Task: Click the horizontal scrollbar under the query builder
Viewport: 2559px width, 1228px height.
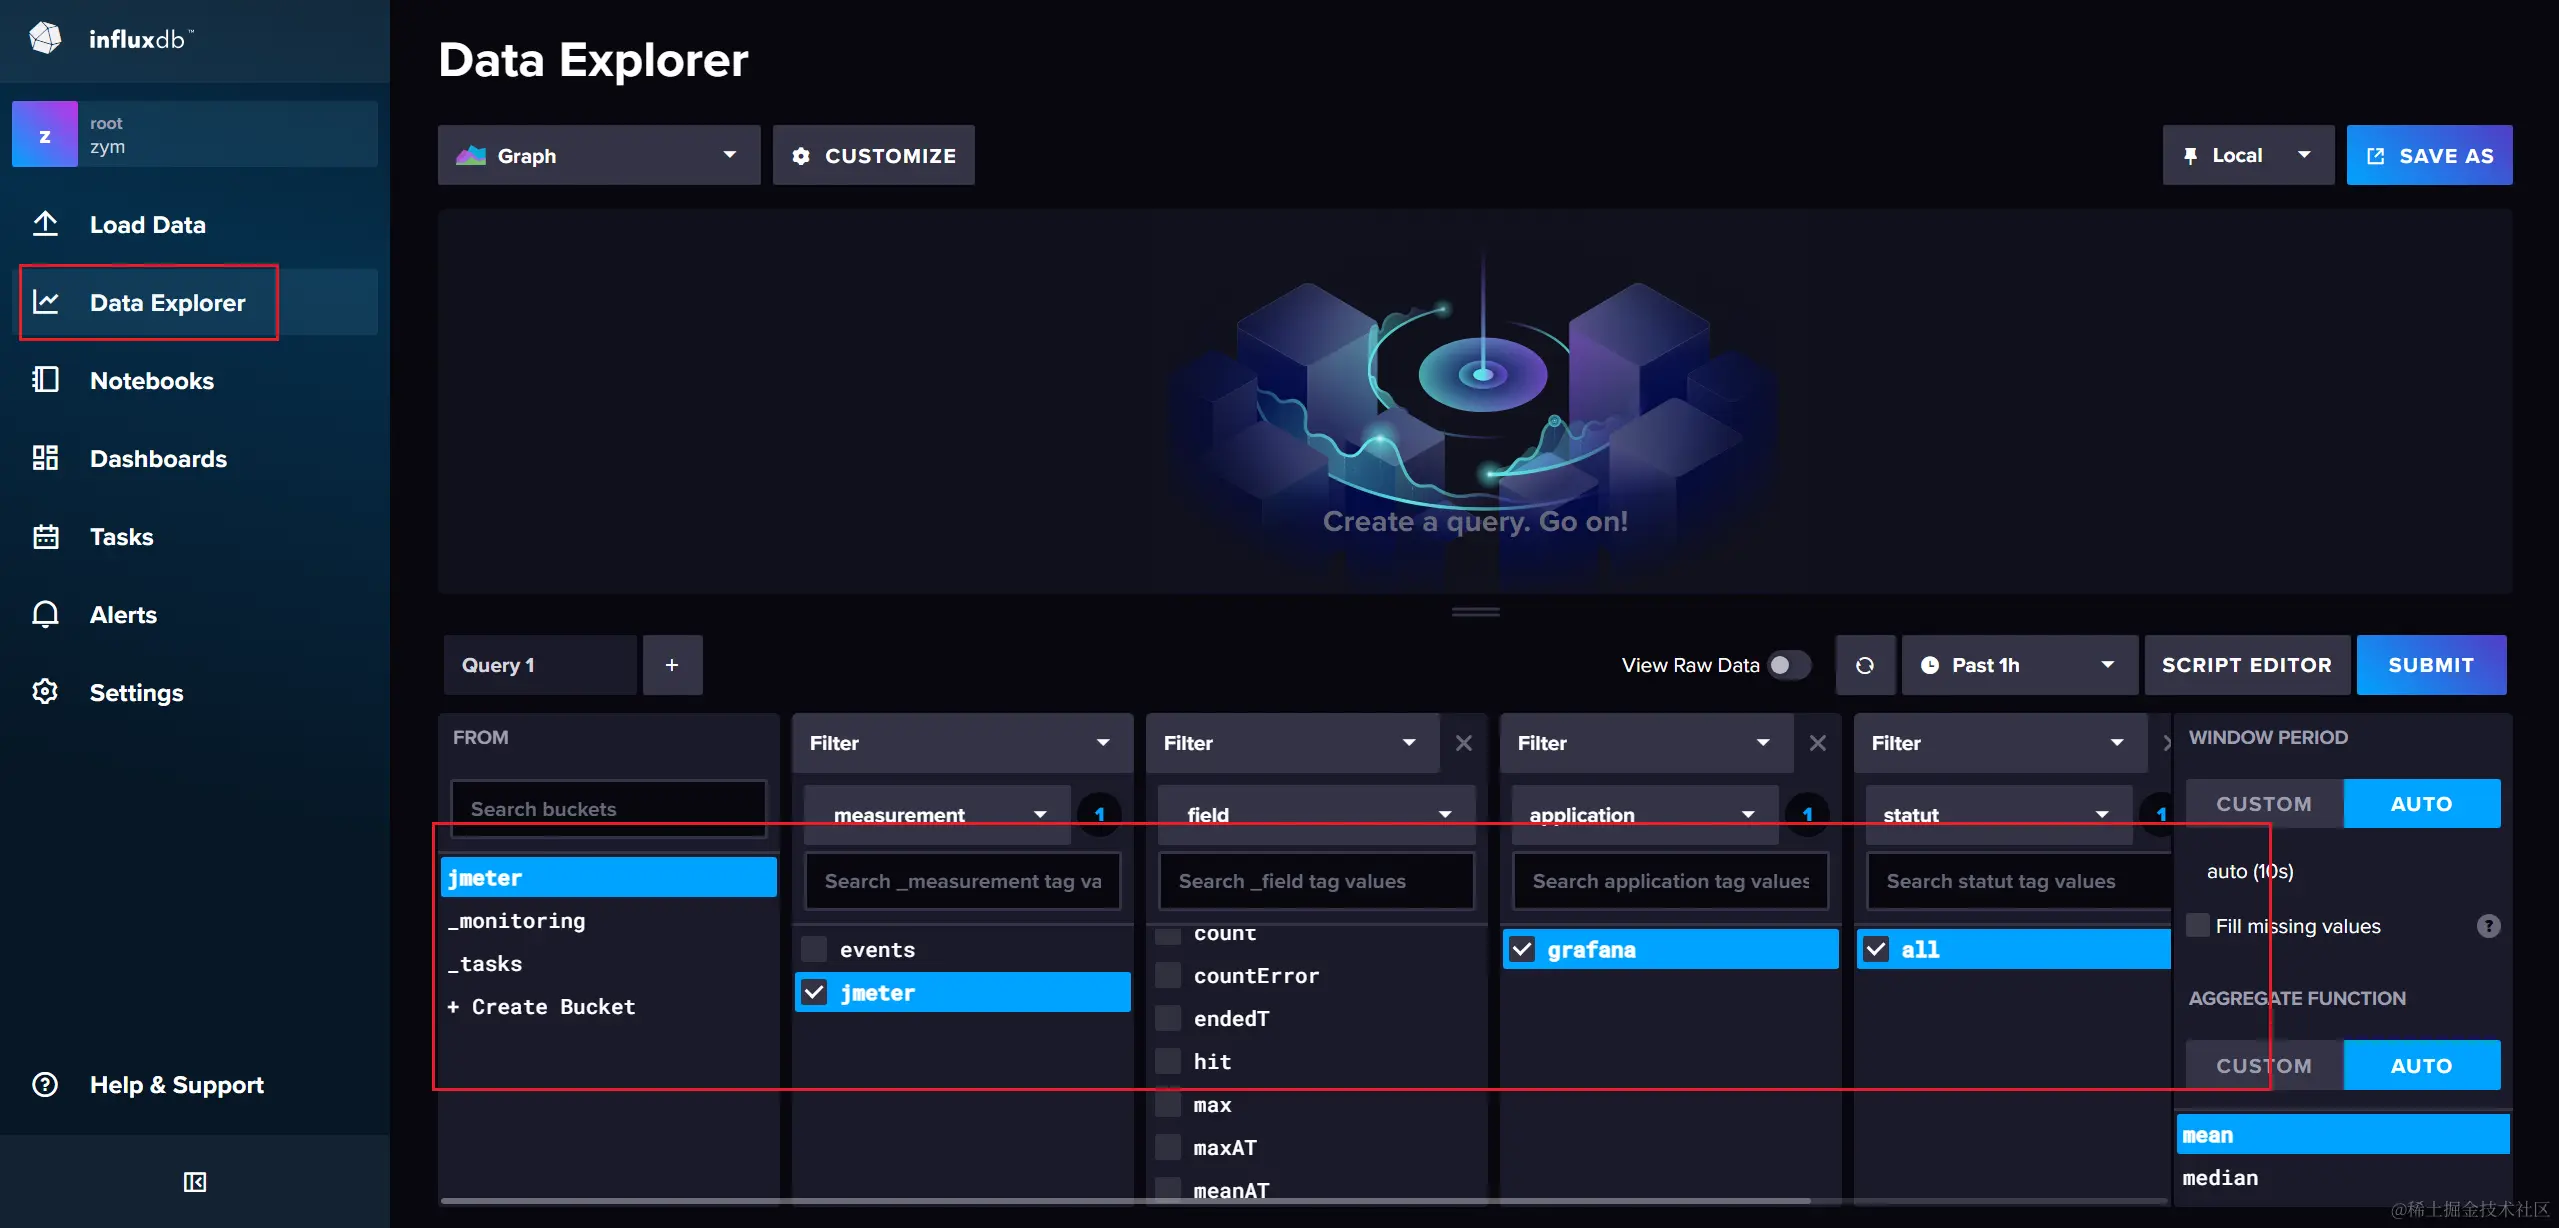Action: pos(1125,1200)
